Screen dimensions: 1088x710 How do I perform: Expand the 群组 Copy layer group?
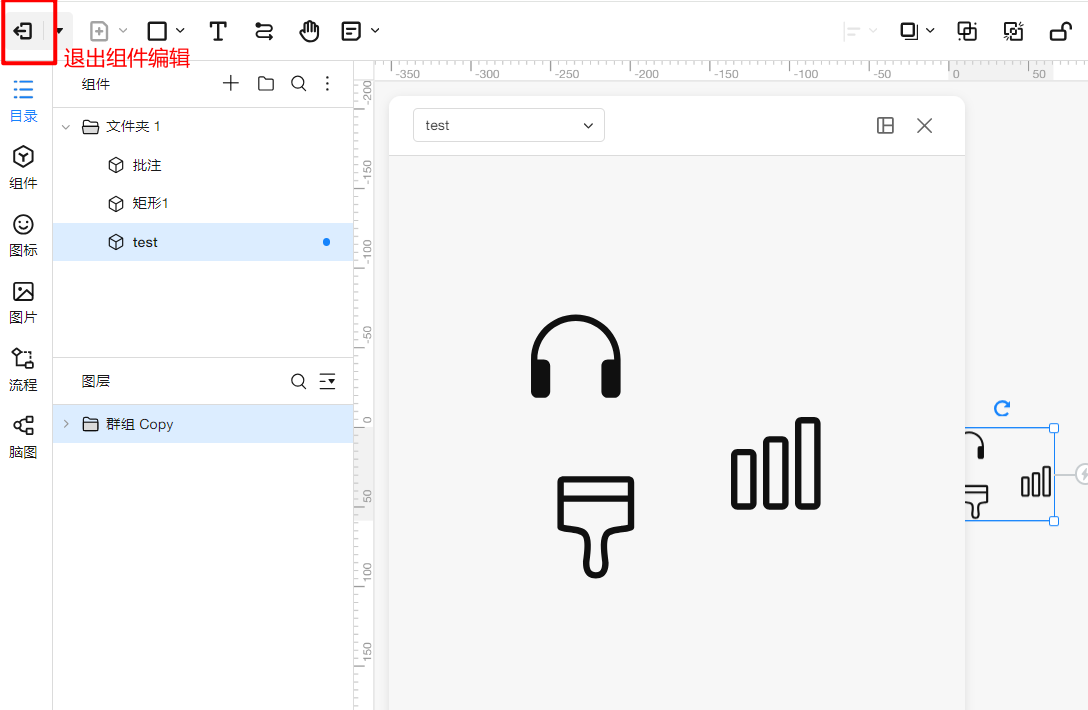pos(66,424)
